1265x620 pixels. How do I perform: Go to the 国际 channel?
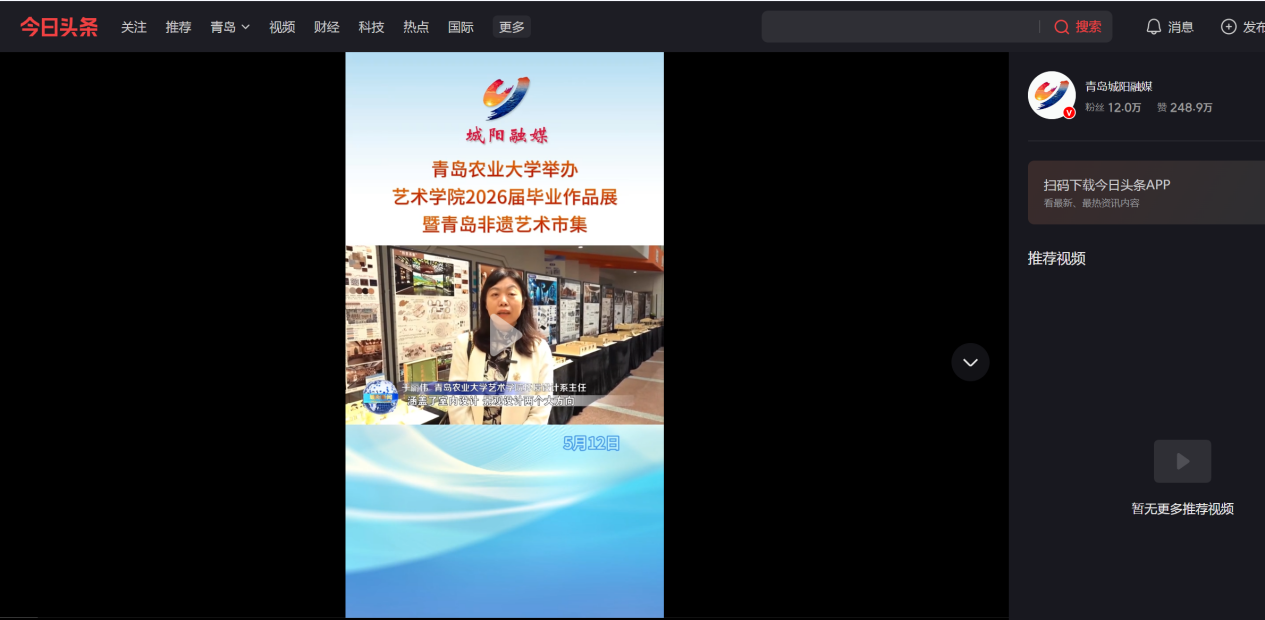461,27
